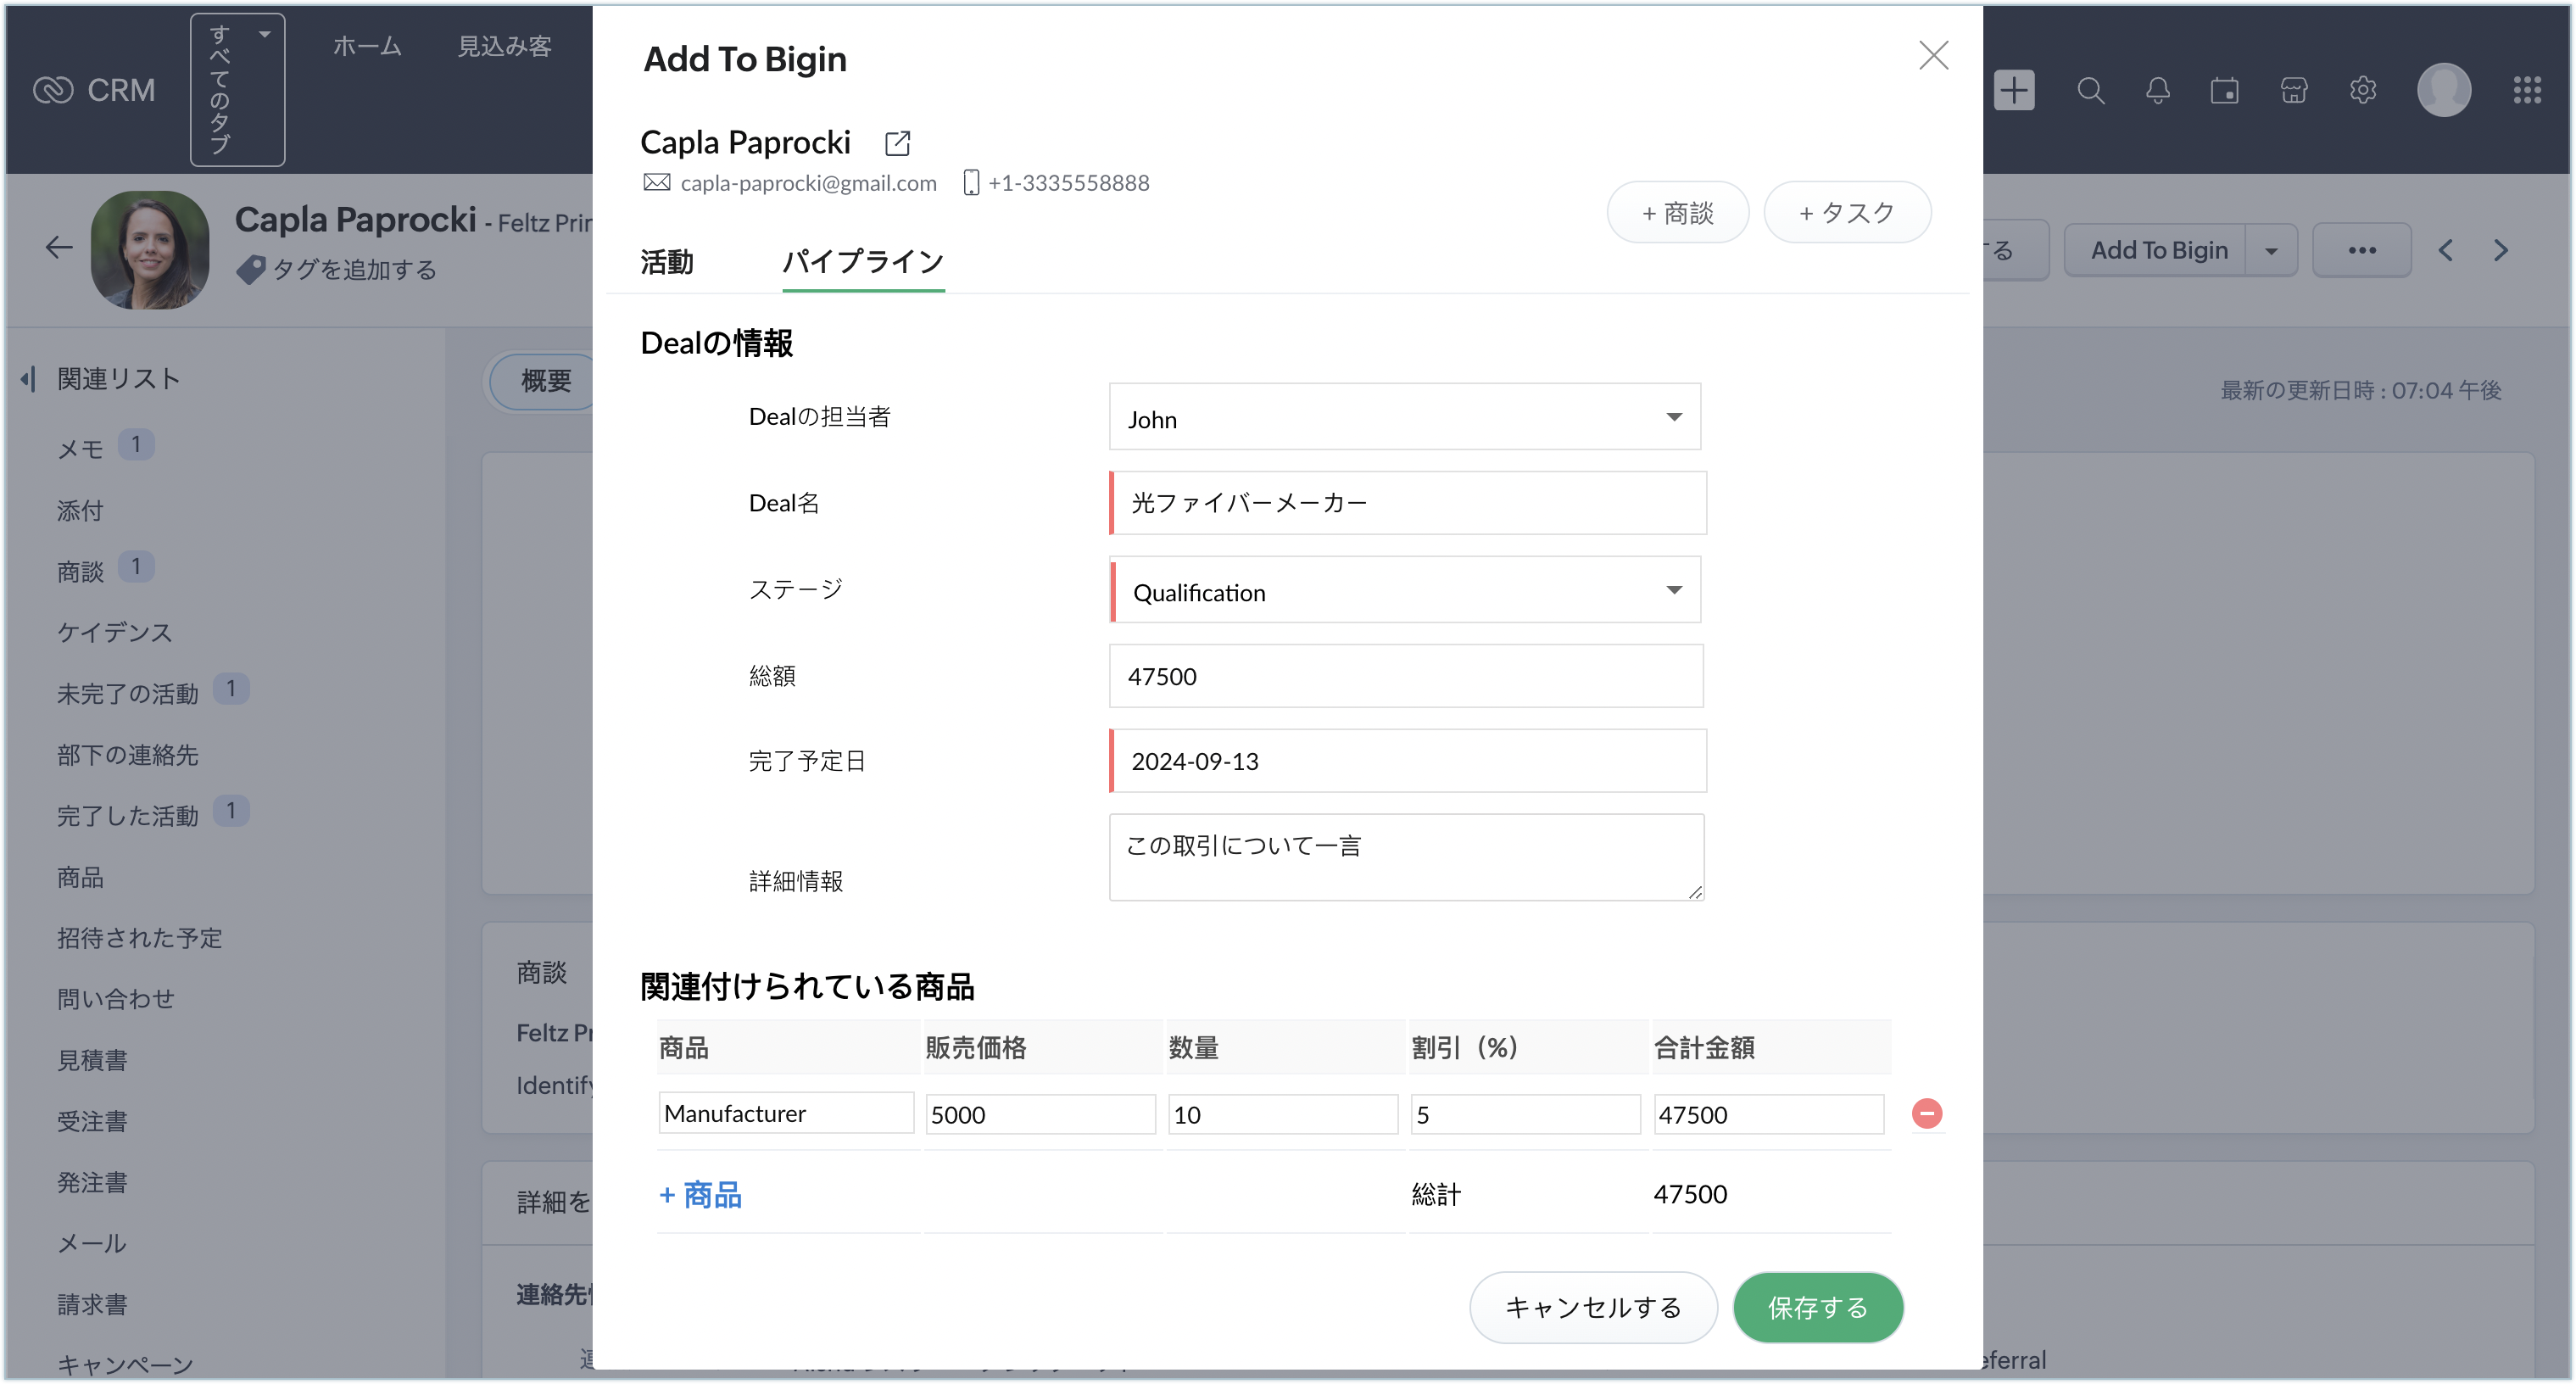Open the search icon in top bar
Image resolution: width=2576 pixels, height=1384 pixels.
point(2090,90)
